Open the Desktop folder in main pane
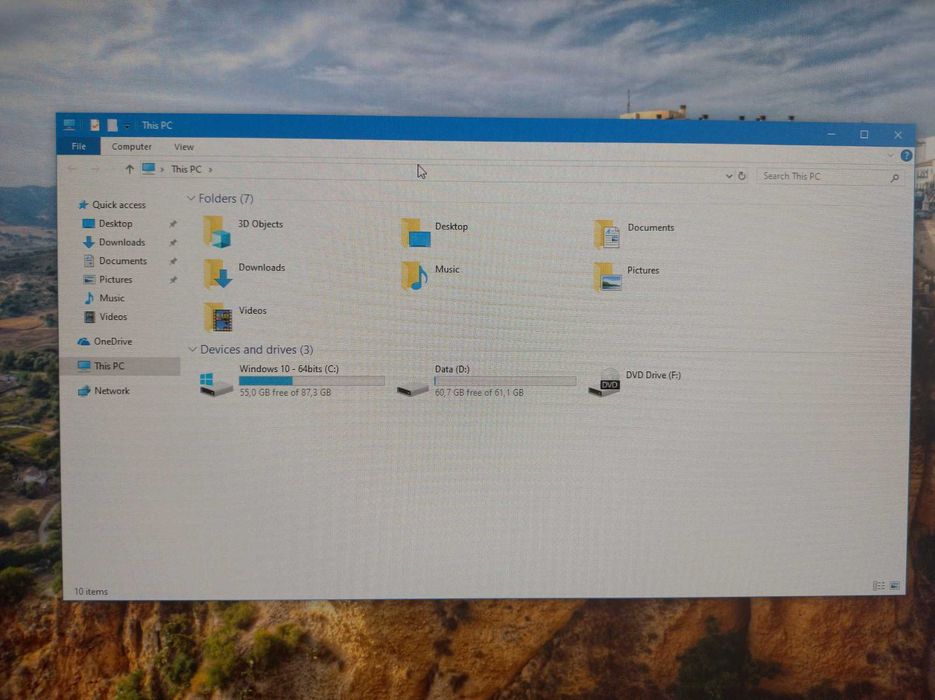 click(435, 233)
